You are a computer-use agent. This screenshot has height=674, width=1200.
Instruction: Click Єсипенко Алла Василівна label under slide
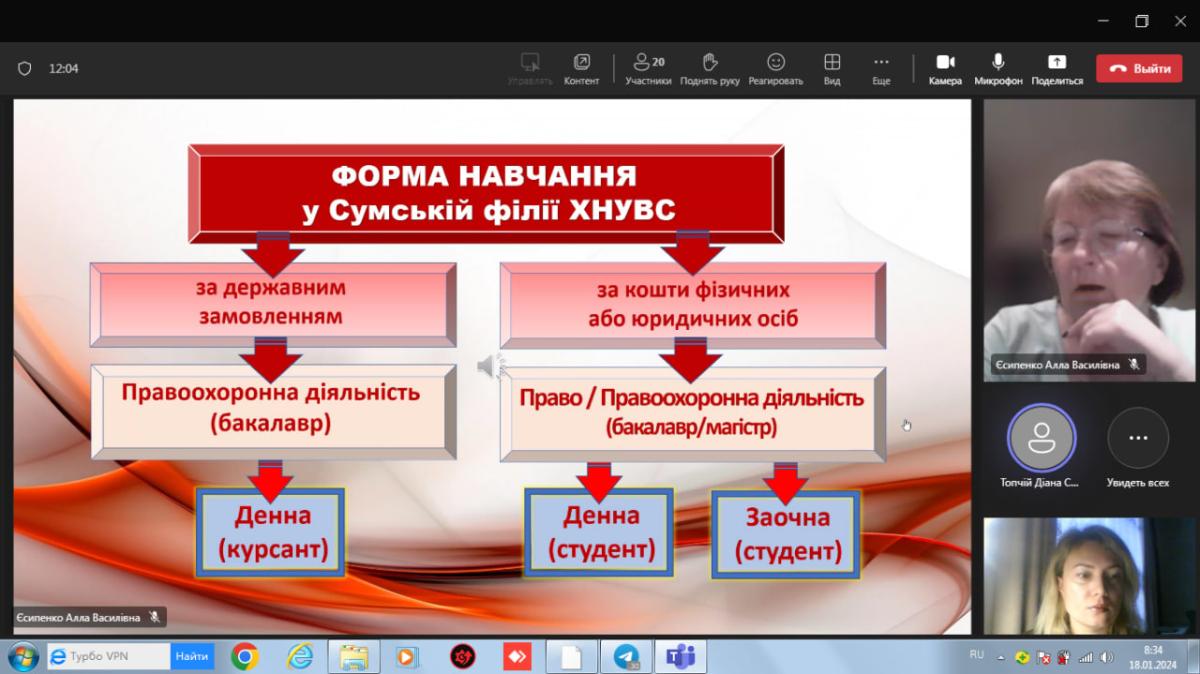pyautogui.click(x=88, y=618)
